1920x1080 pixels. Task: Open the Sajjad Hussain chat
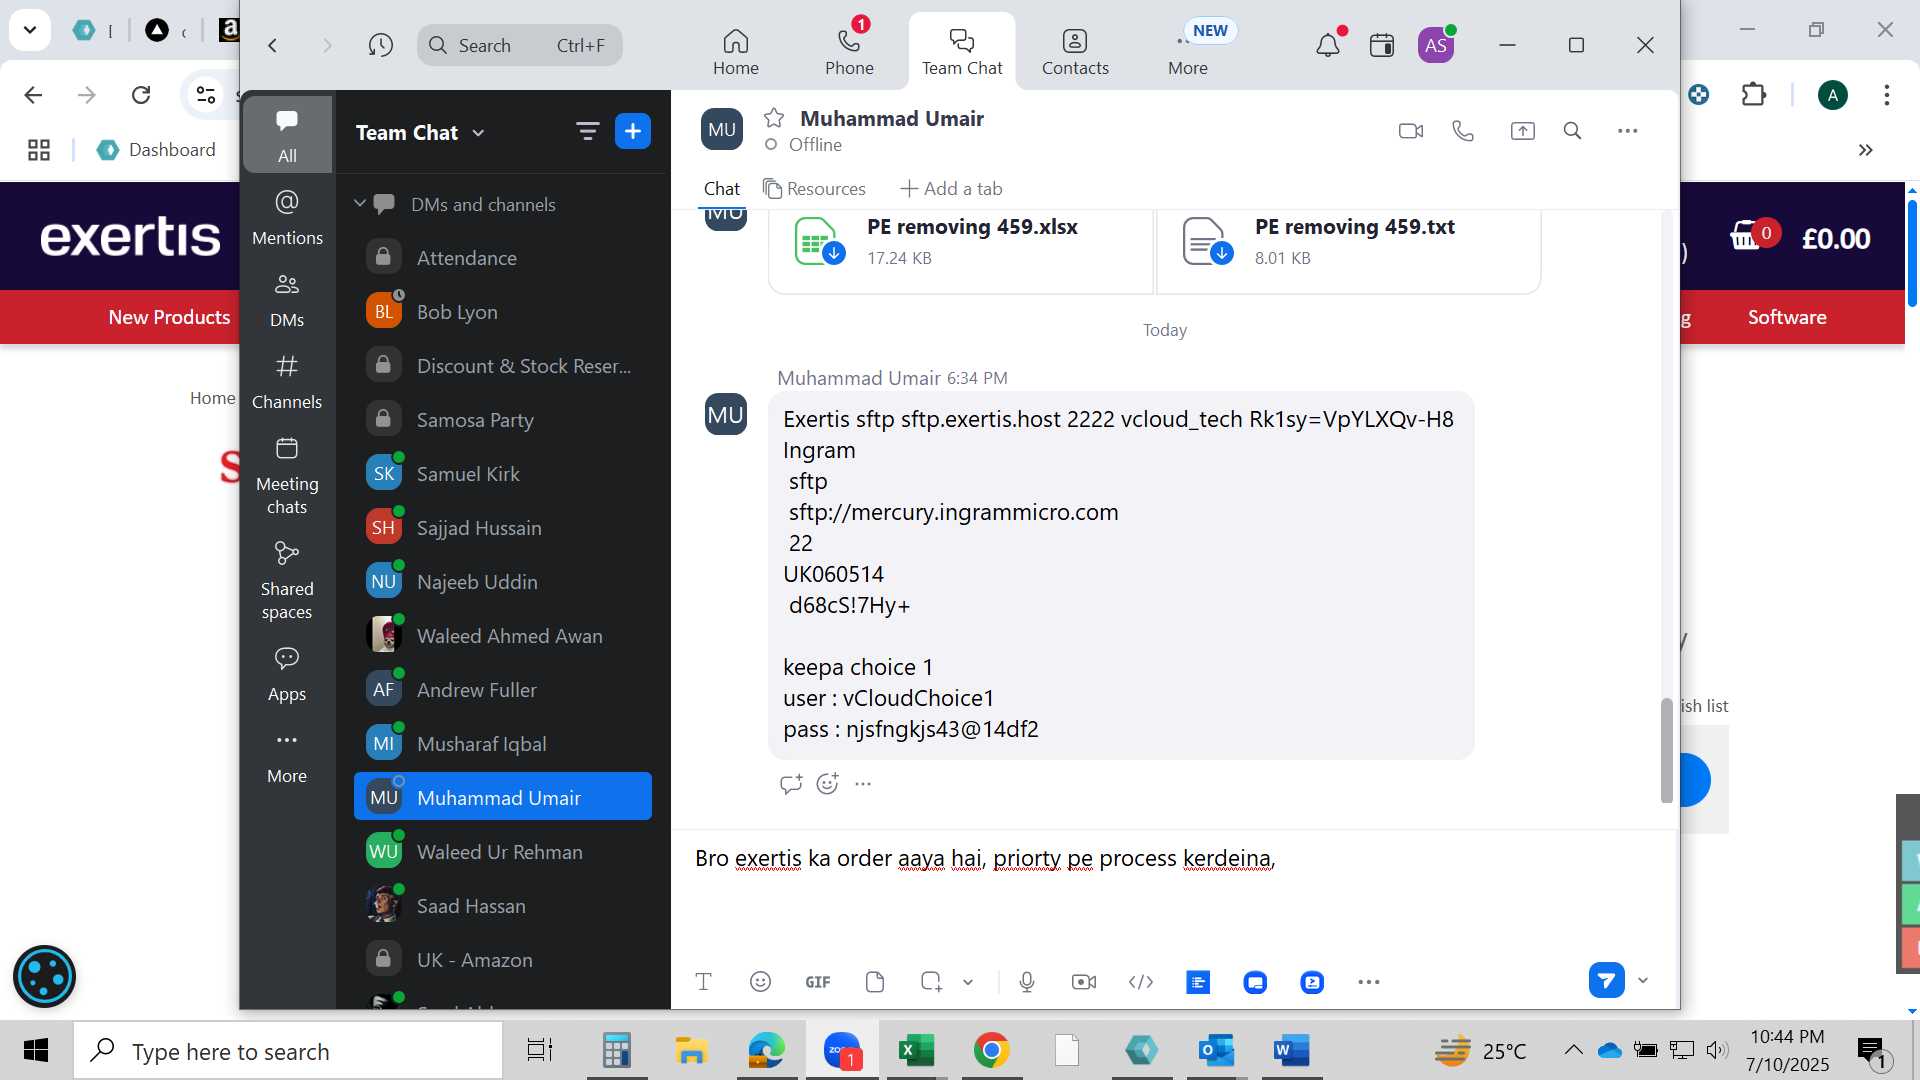click(x=503, y=528)
